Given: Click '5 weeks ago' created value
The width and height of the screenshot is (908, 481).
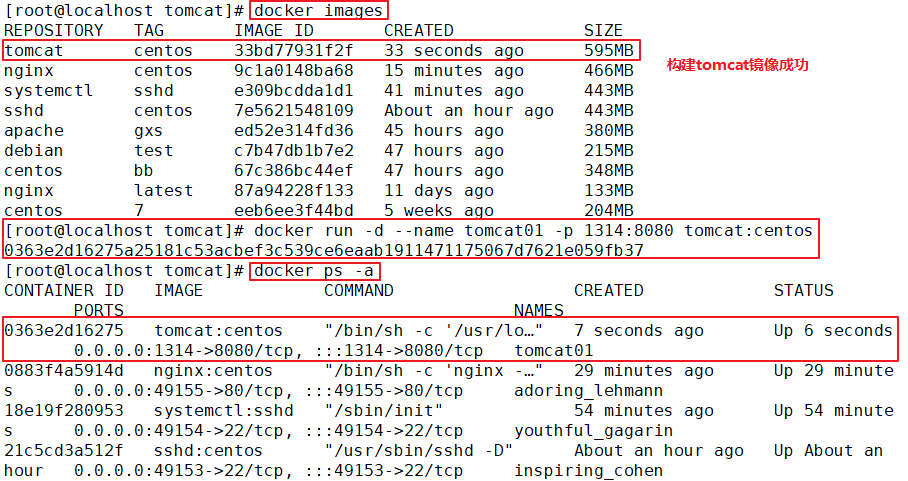Looking at the screenshot, I should point(438,211).
